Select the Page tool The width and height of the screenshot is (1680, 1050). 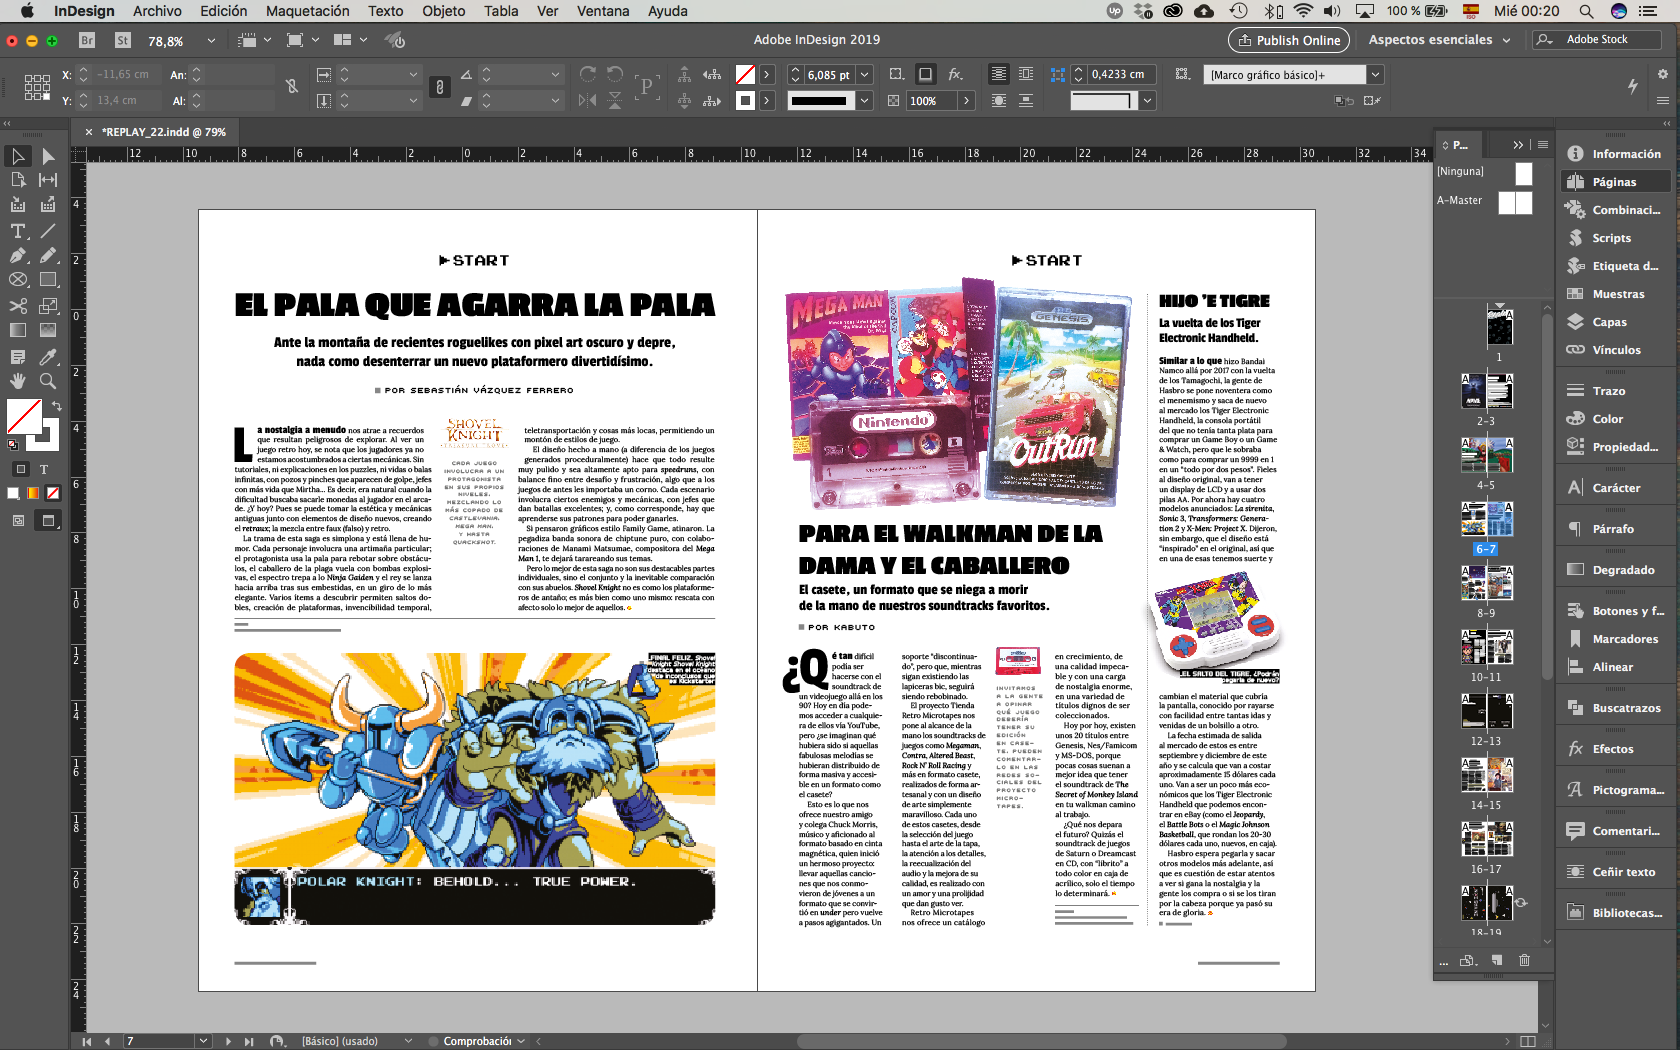coord(18,180)
